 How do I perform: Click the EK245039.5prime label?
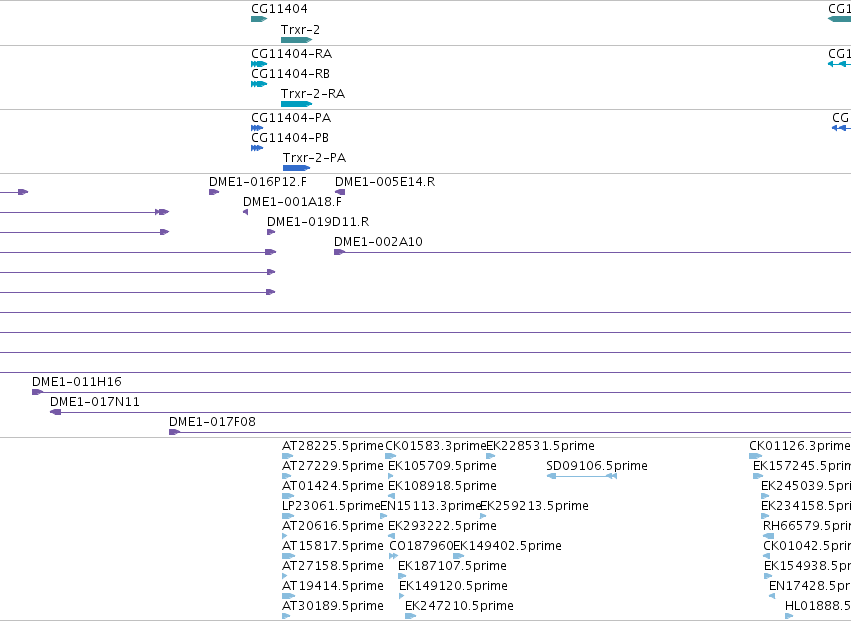(x=806, y=486)
